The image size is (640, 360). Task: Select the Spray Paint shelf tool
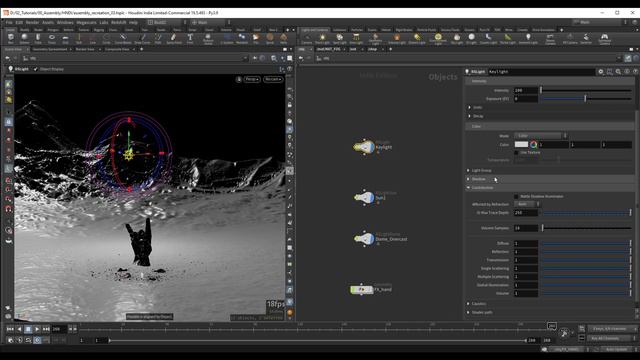point(174,39)
